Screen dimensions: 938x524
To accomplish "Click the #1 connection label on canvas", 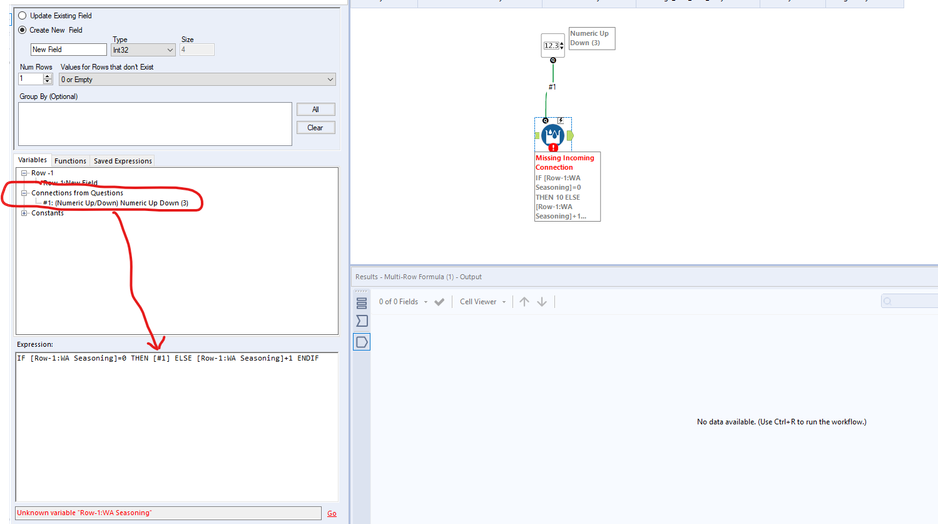I will pyautogui.click(x=552, y=87).
